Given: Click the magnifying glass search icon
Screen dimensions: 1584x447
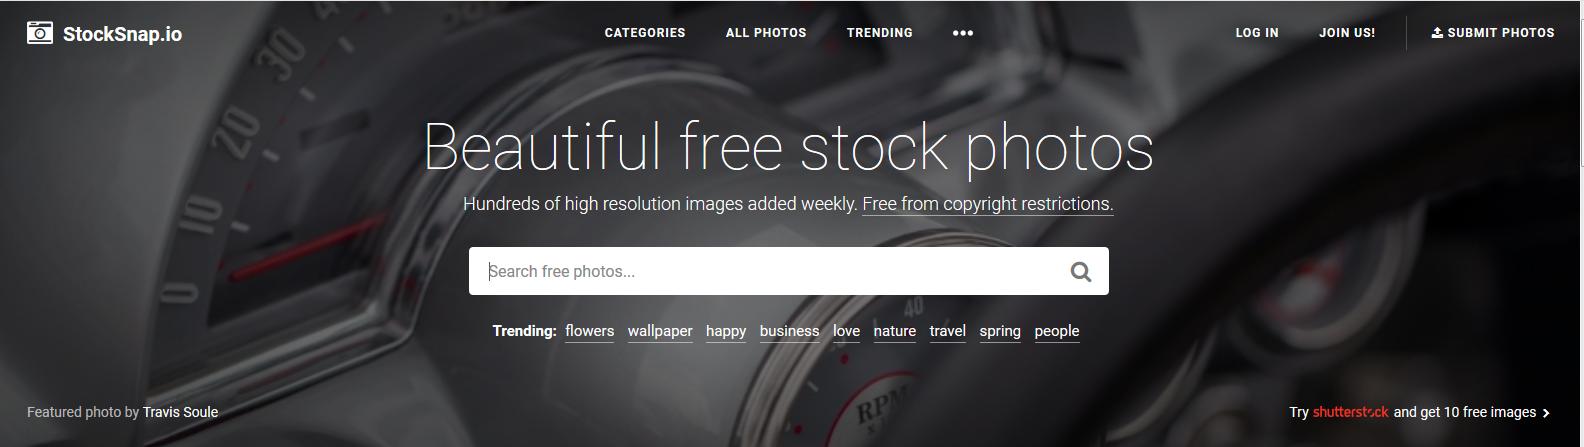Looking at the screenshot, I should point(1080,271).
